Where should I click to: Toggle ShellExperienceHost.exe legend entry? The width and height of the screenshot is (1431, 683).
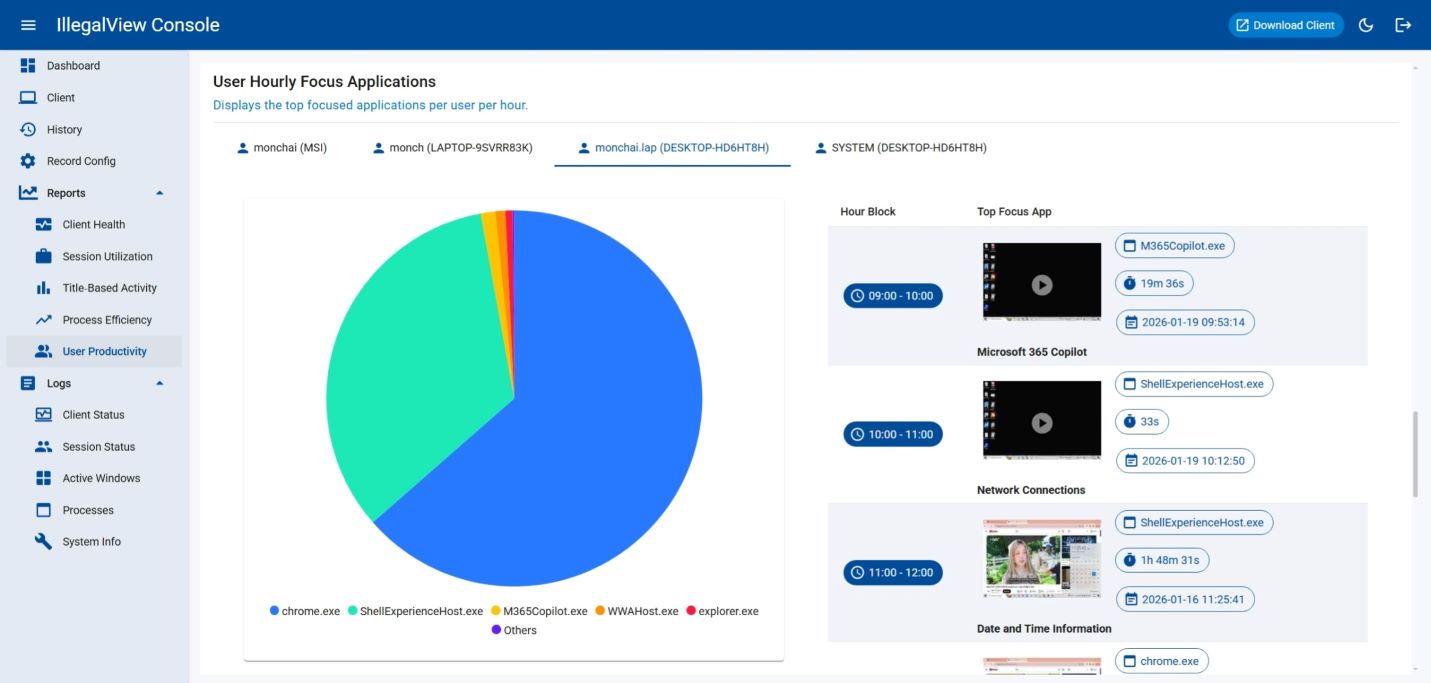[415, 611]
